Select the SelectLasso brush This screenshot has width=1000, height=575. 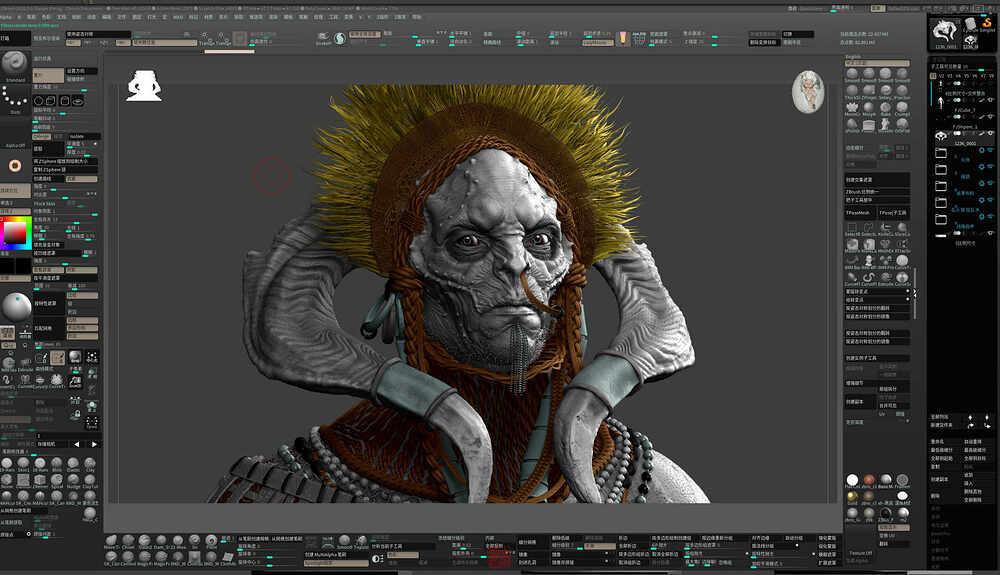coord(868,227)
